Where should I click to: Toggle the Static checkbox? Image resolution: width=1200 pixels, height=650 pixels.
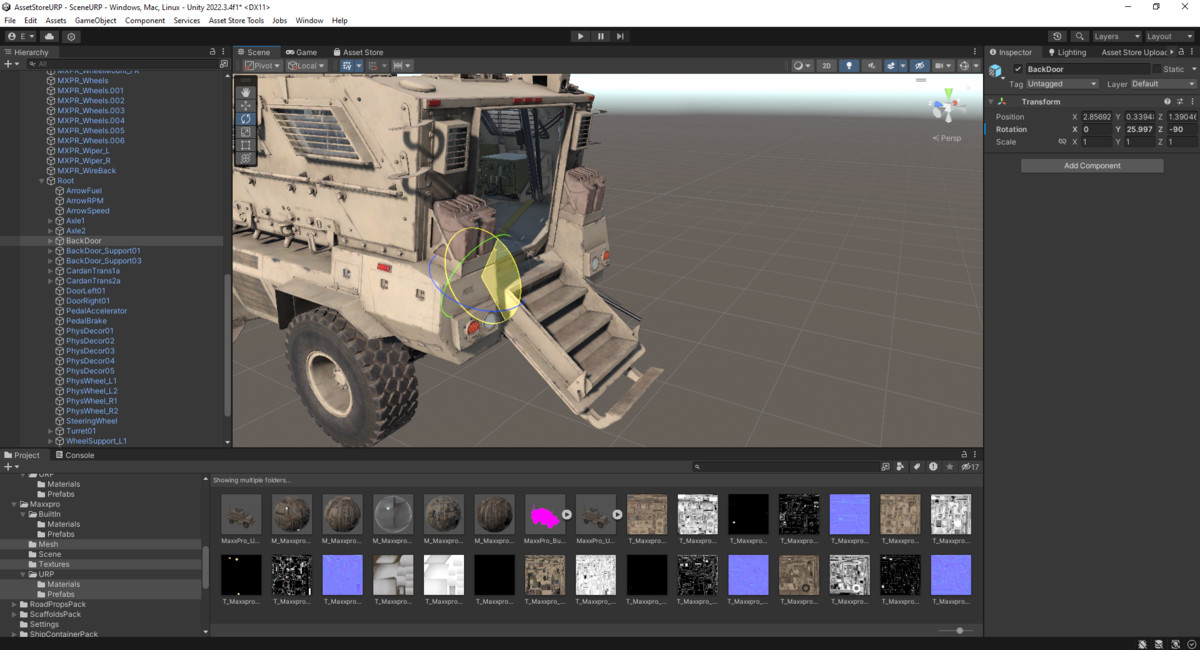tap(1156, 69)
